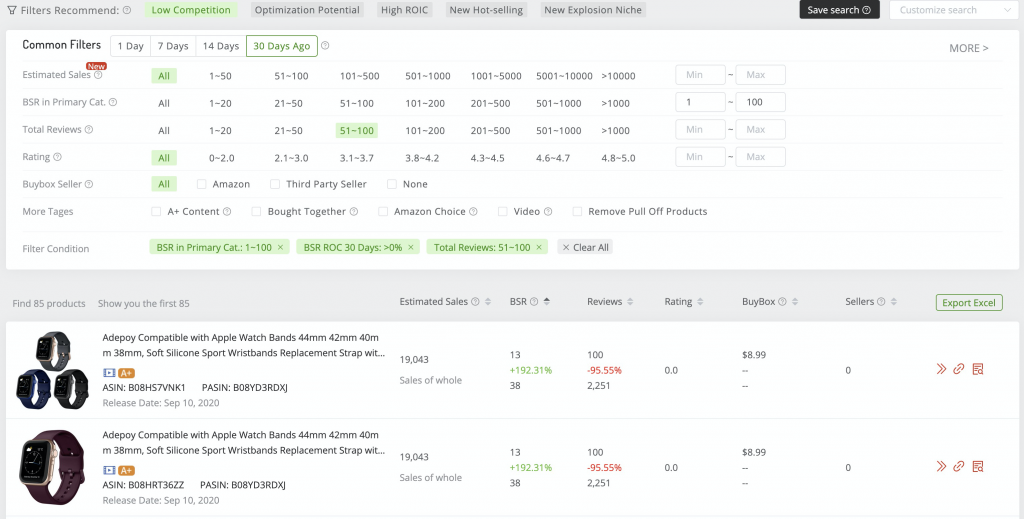Select Estimated Sales range 101~500

pyautogui.click(x=359, y=76)
